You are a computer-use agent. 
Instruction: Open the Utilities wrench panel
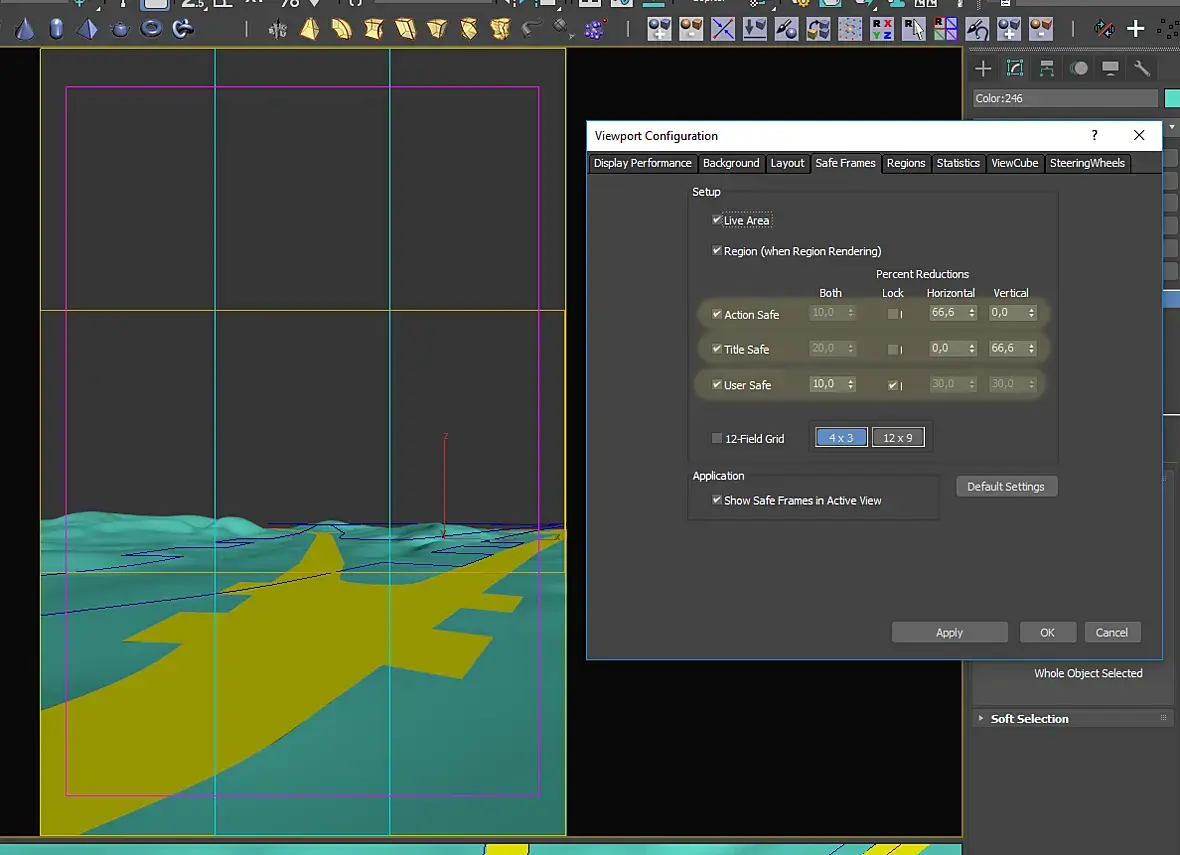(x=1142, y=69)
